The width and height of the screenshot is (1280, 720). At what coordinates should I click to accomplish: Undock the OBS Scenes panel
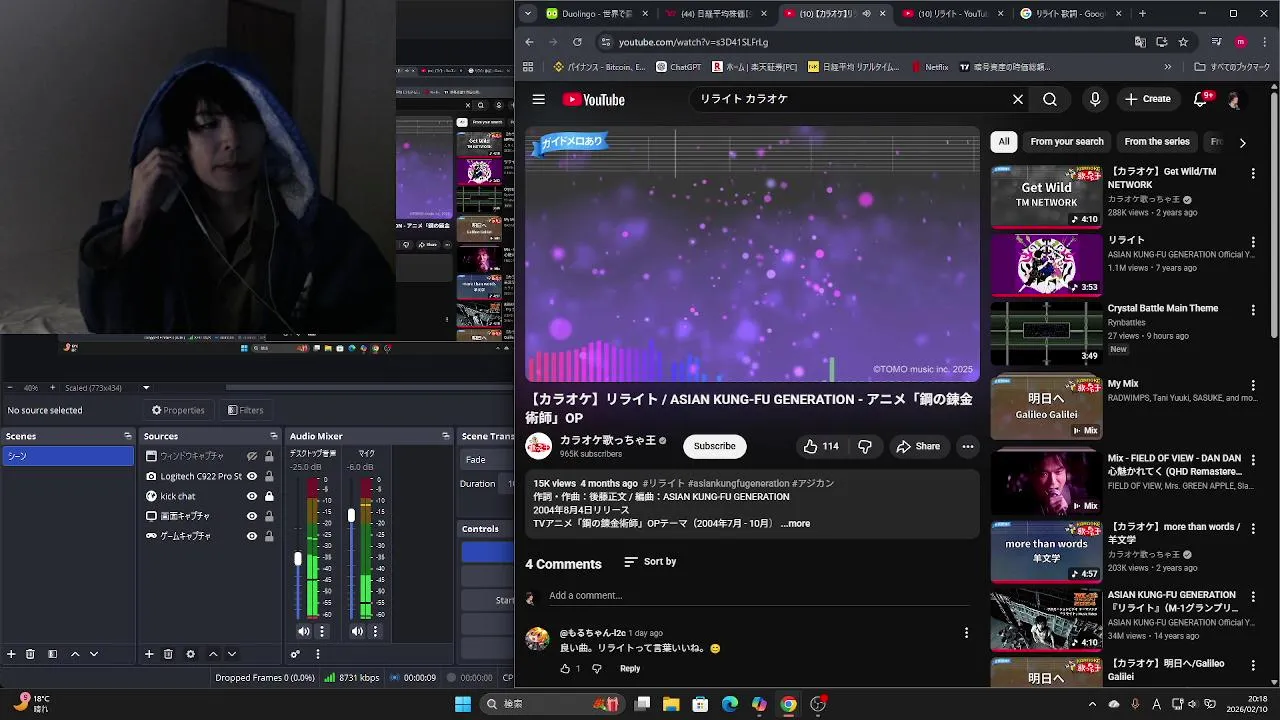pos(127,436)
